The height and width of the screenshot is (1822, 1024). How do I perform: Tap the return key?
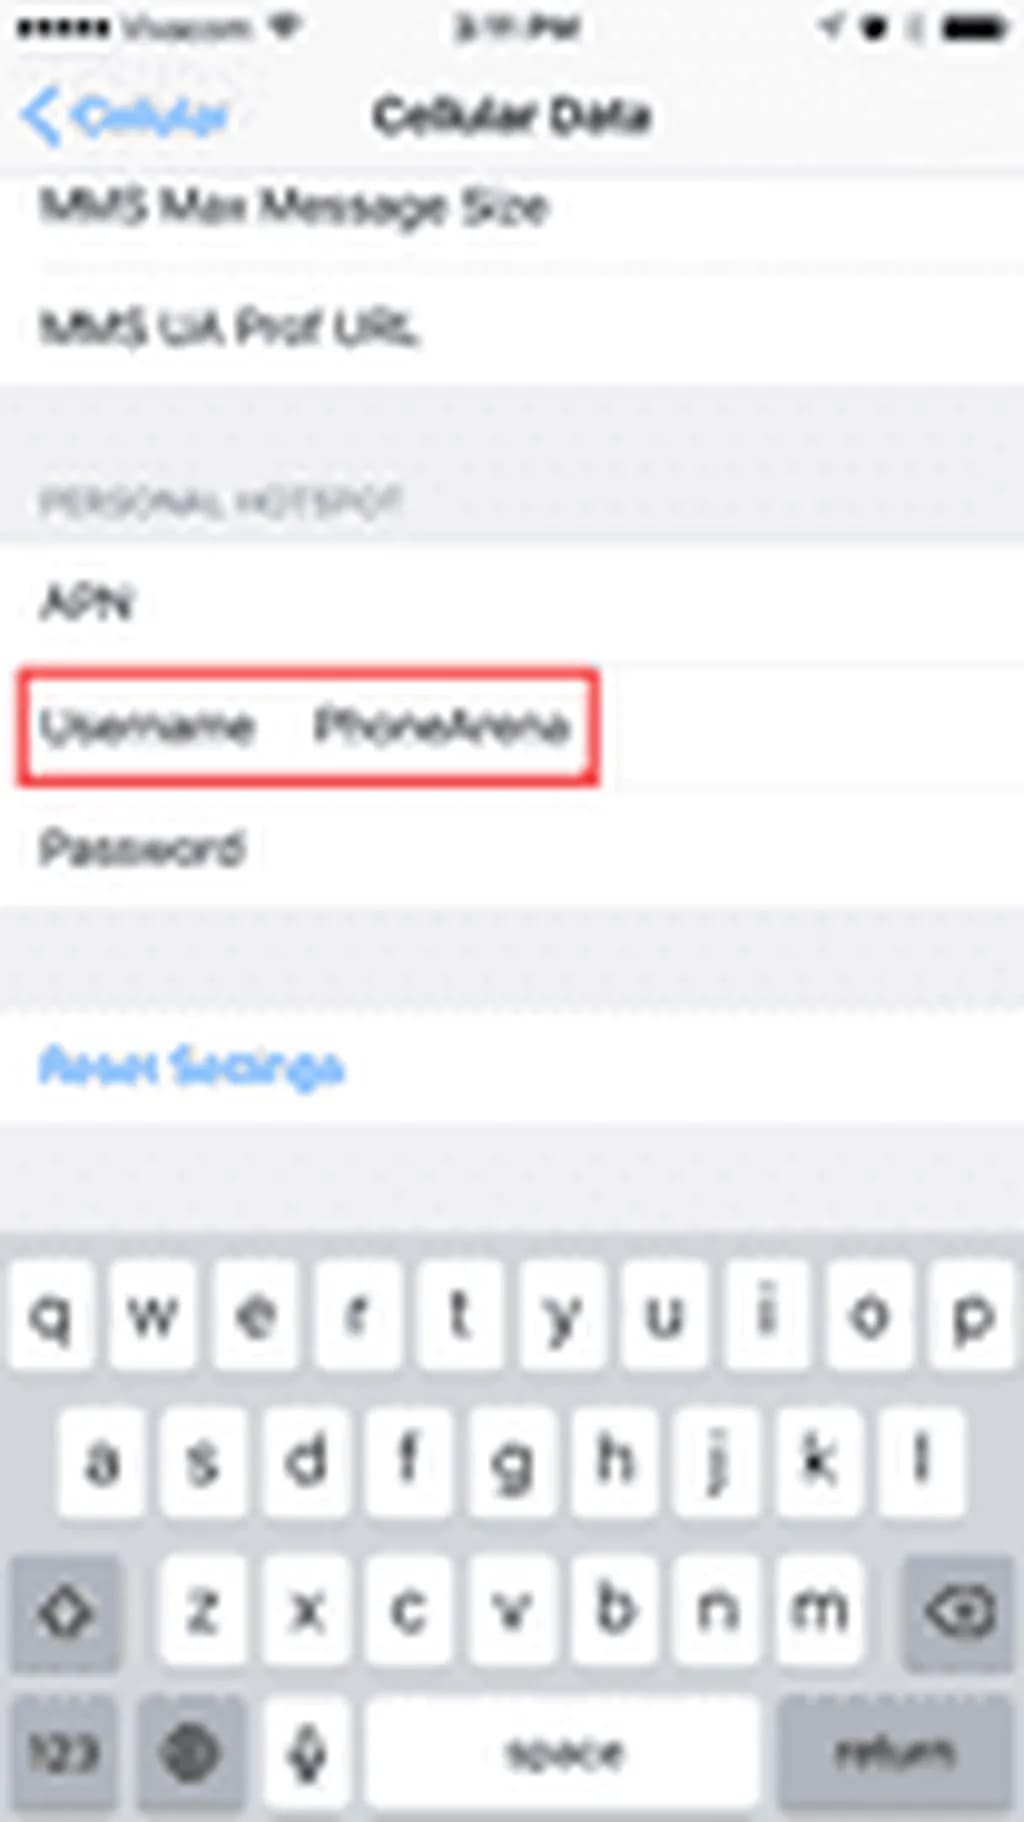tap(895, 1753)
